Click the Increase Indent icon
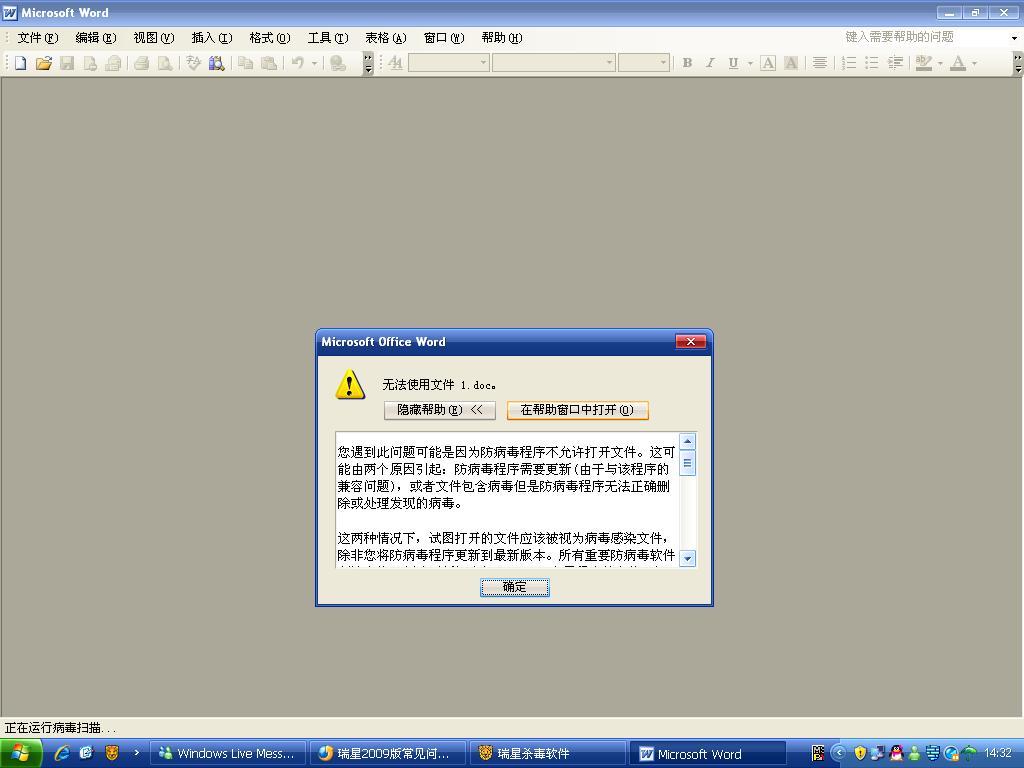The width and height of the screenshot is (1024, 768). [x=895, y=63]
